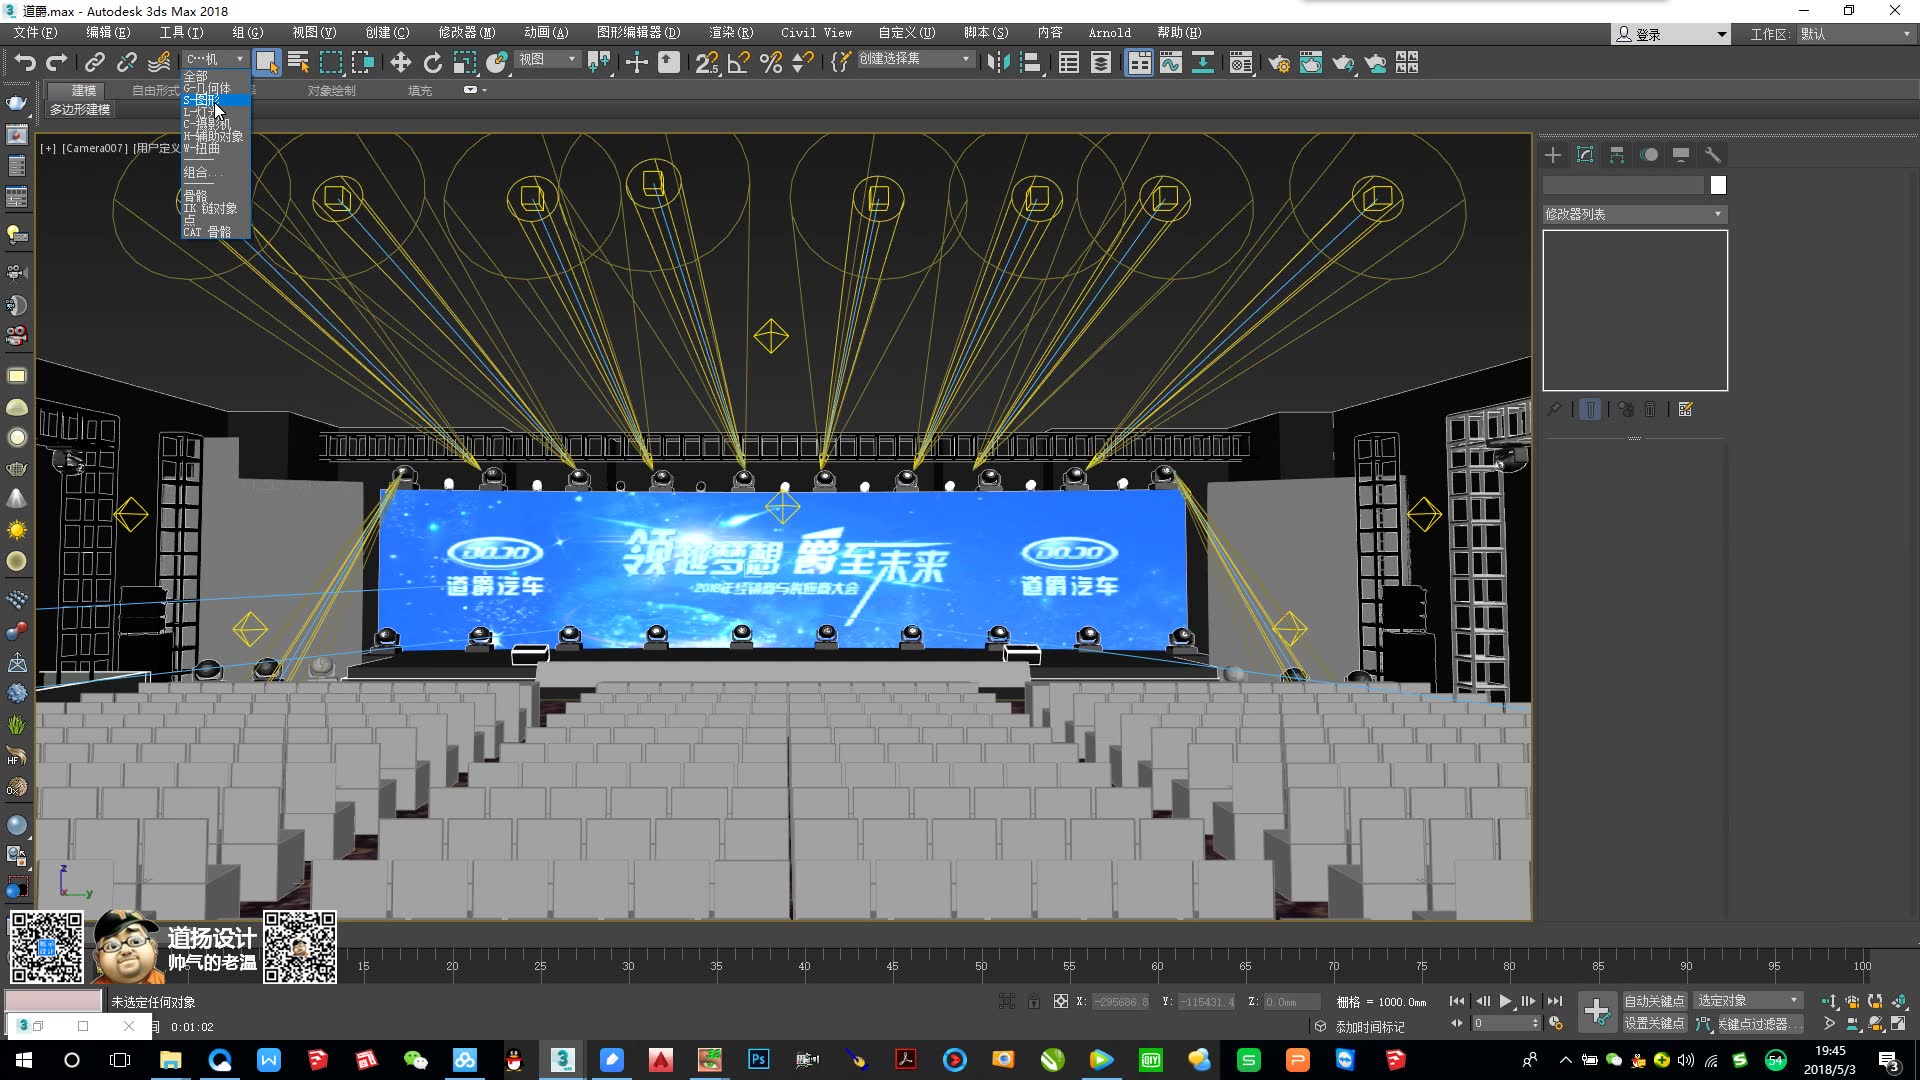This screenshot has width=1920, height=1080.
Task: Click the white object color swatch
Action: tap(1718, 185)
